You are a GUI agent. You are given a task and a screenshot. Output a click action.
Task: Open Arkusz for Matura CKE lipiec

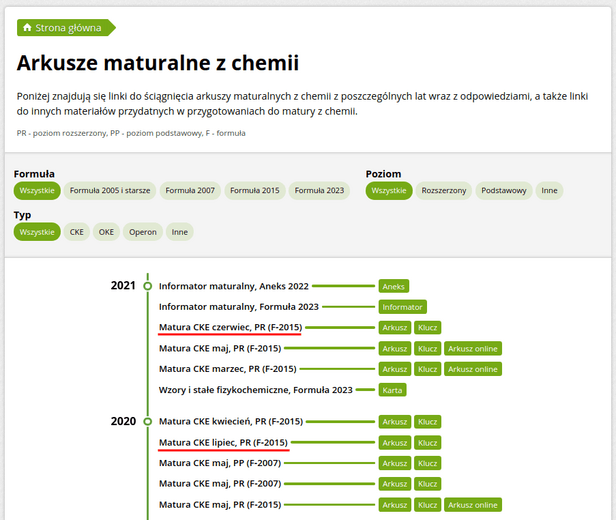(395, 443)
